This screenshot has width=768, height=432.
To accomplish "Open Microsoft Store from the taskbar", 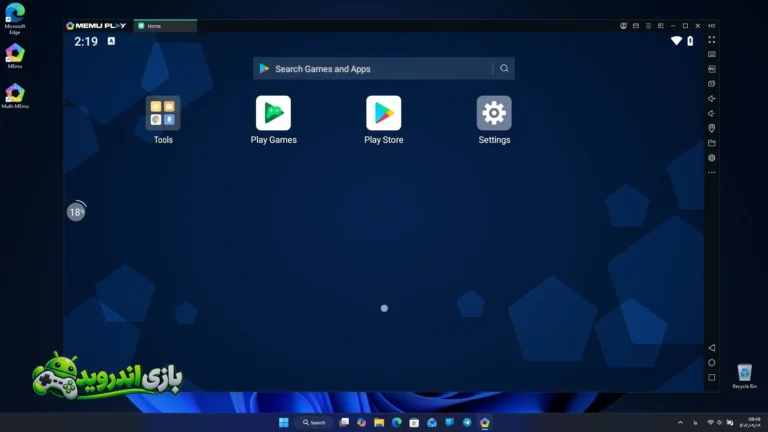I will 414,422.
